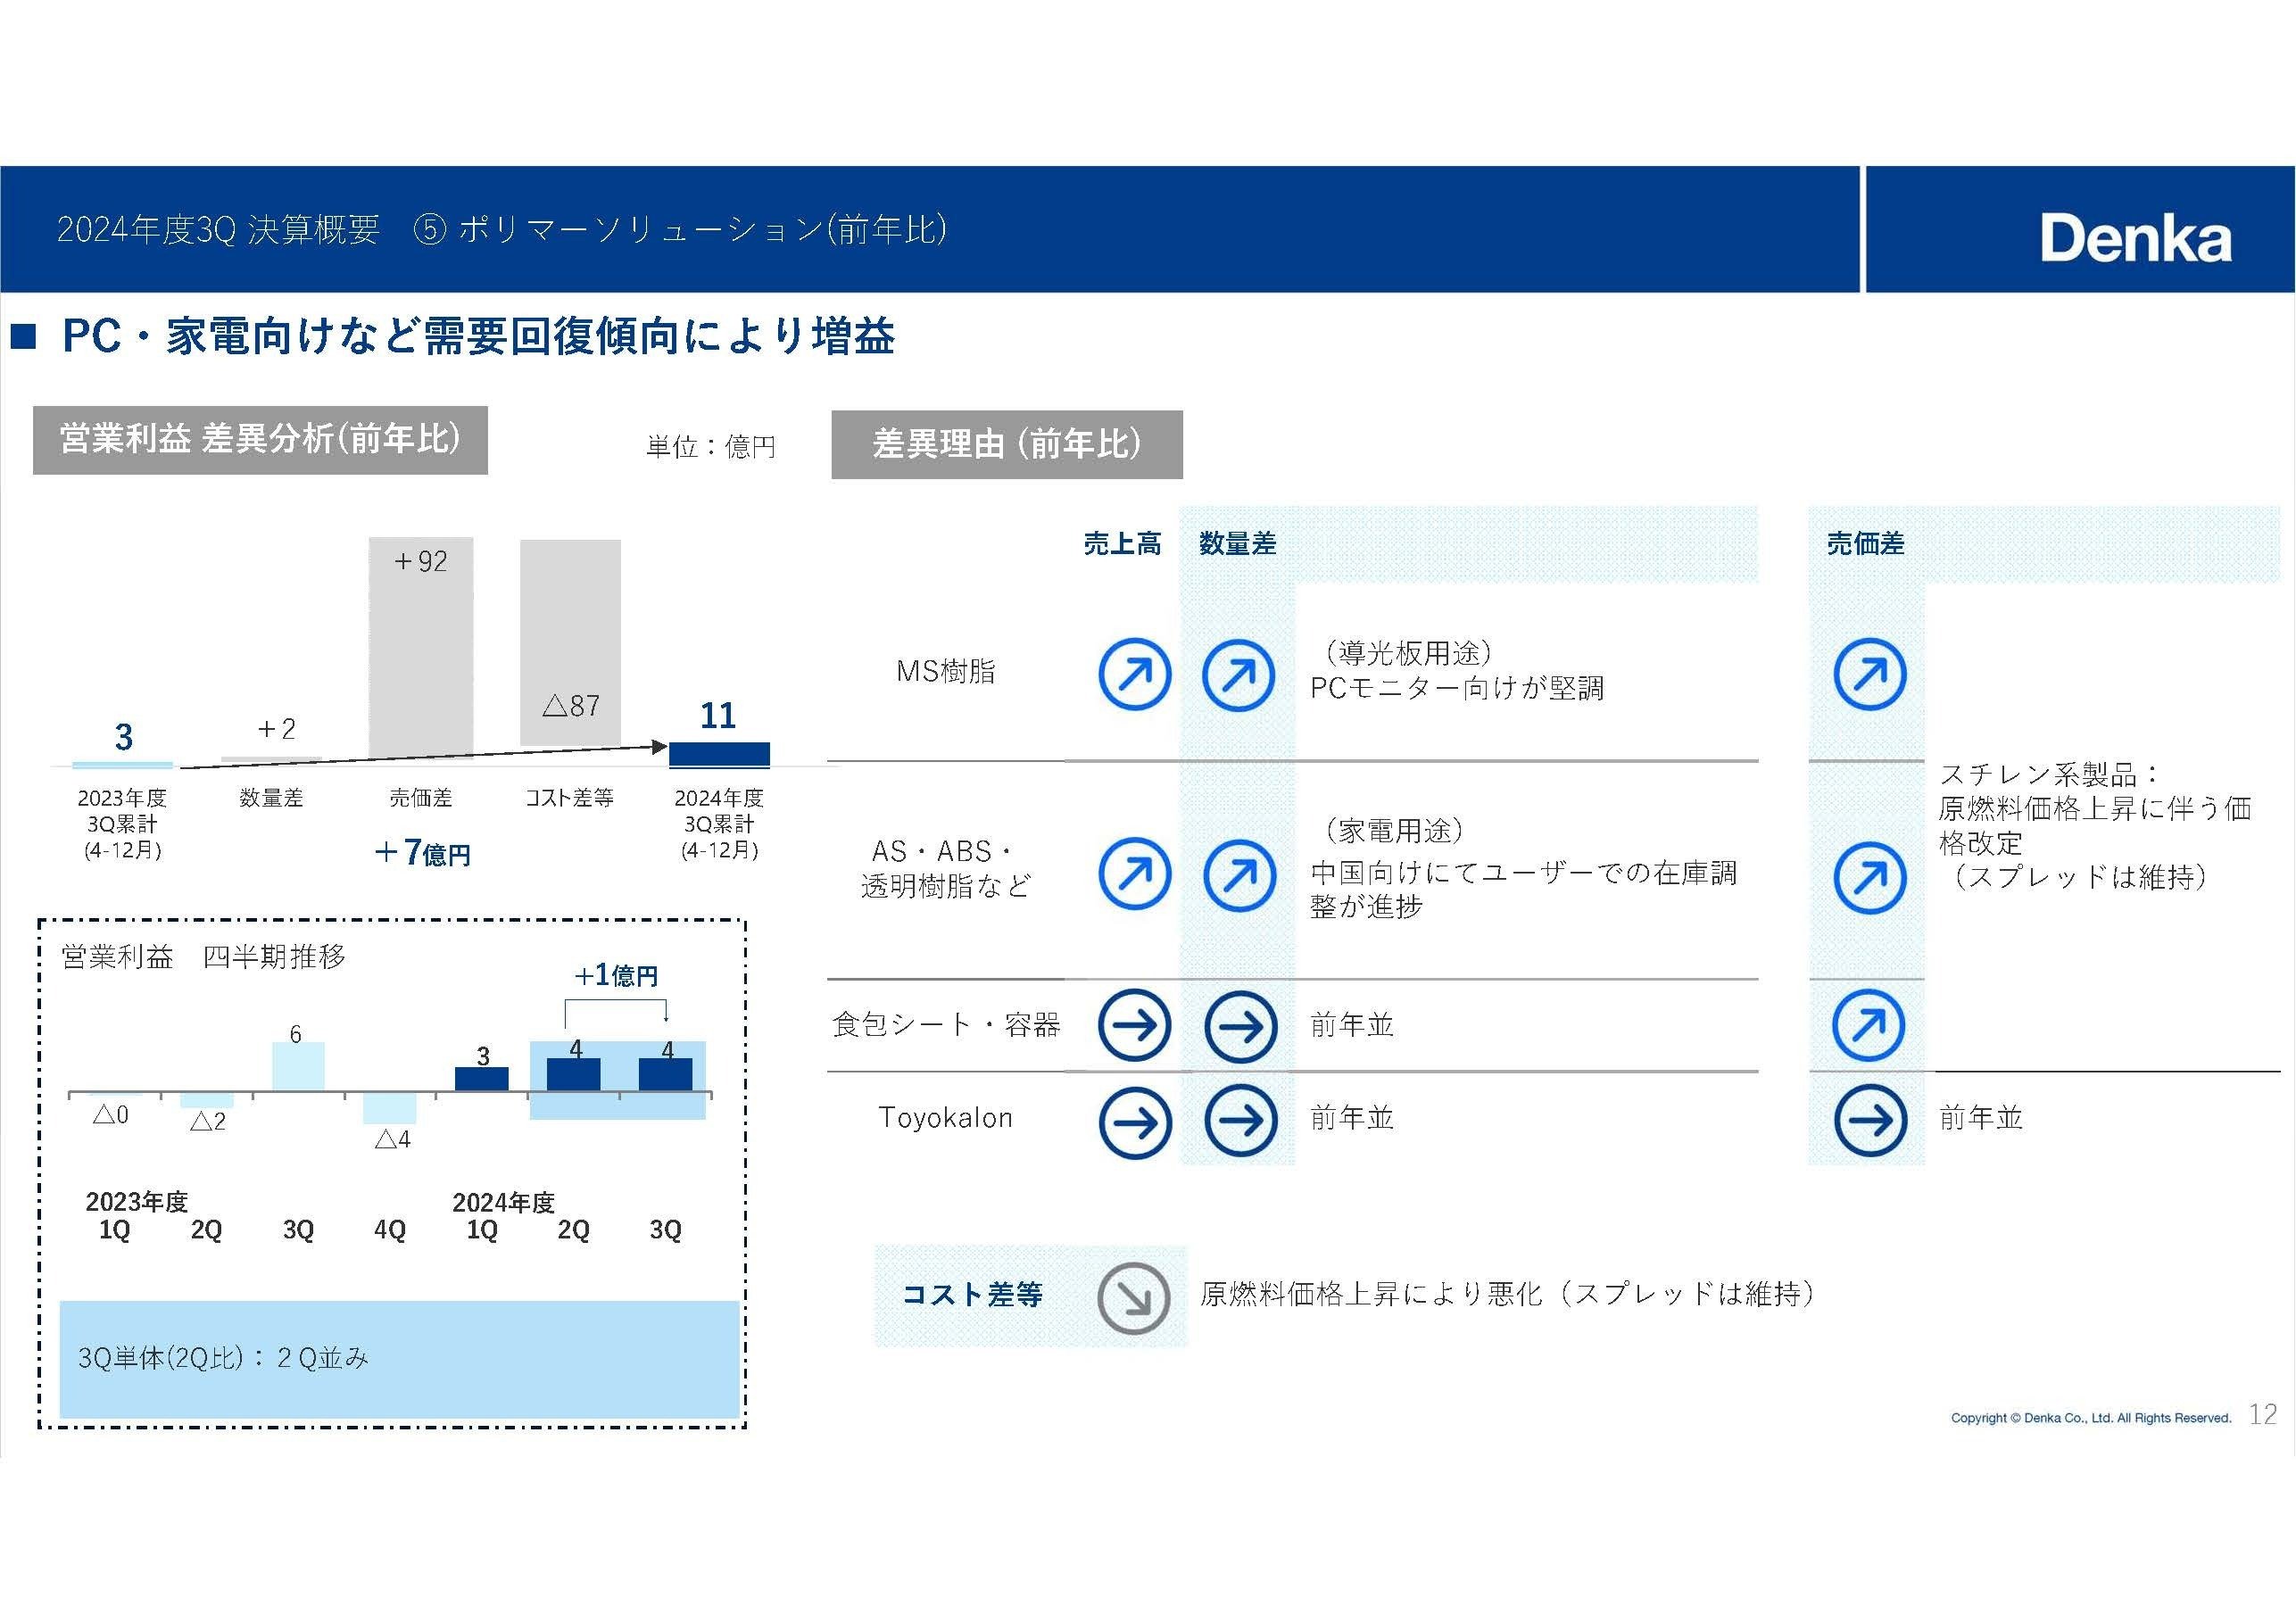Click the 営業利益 差異分析(前年比) gray label
The width and height of the screenshot is (2296, 1623).
pos(260,440)
